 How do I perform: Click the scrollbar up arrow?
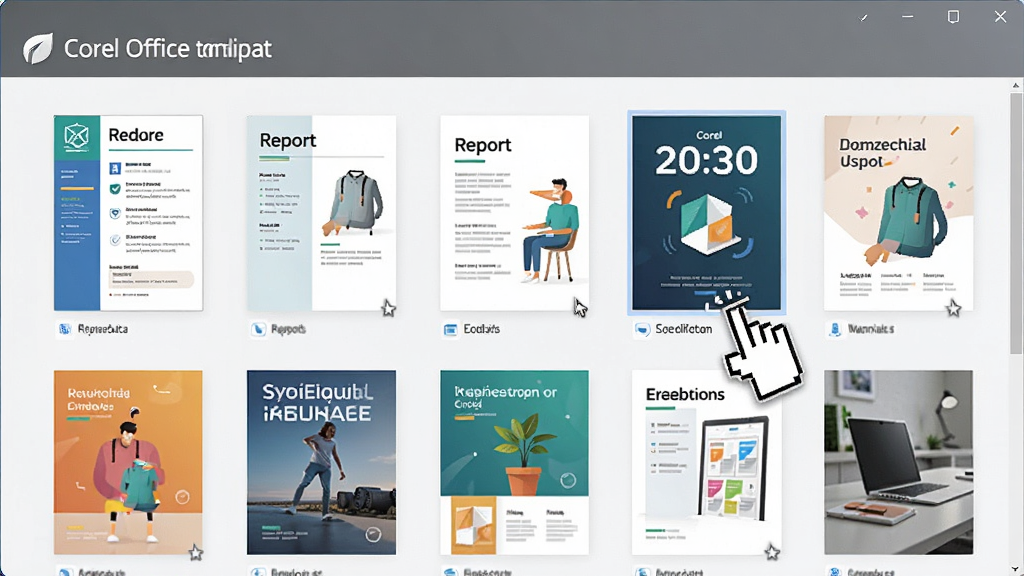1016,86
